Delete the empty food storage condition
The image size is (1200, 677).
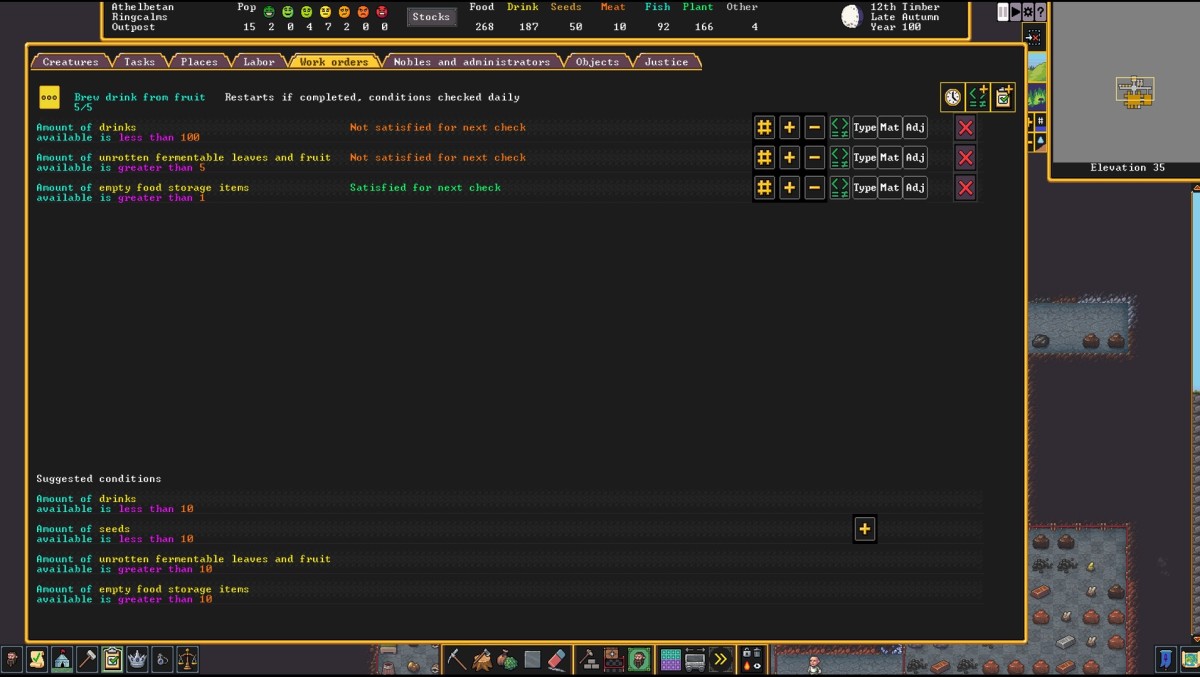965,188
